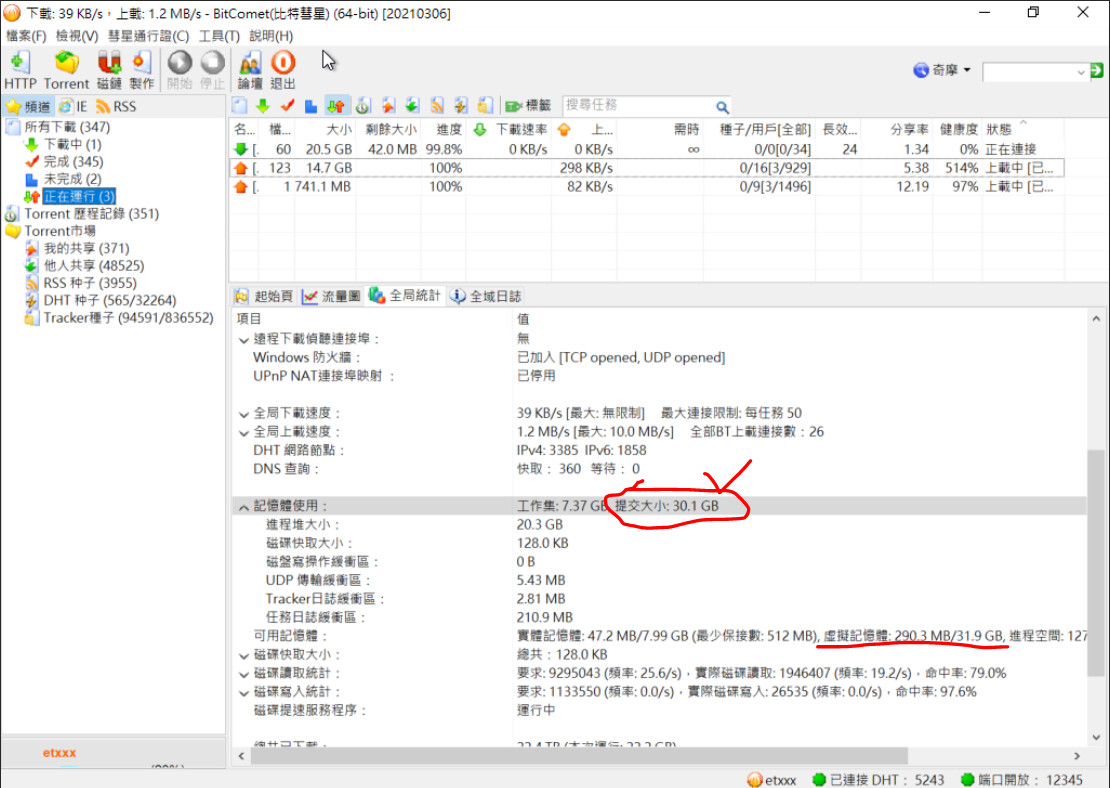Screen dimensions: 1110x788
Task: Open the 論壇 forum toolbar button
Action: [x=250, y=70]
